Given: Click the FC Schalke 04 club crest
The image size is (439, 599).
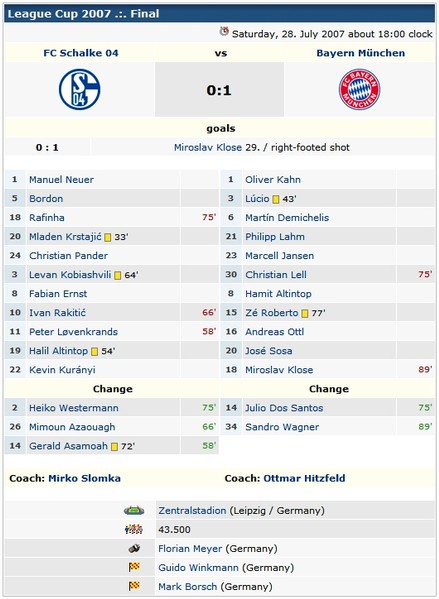Looking at the screenshot, I should pyautogui.click(x=79, y=89).
